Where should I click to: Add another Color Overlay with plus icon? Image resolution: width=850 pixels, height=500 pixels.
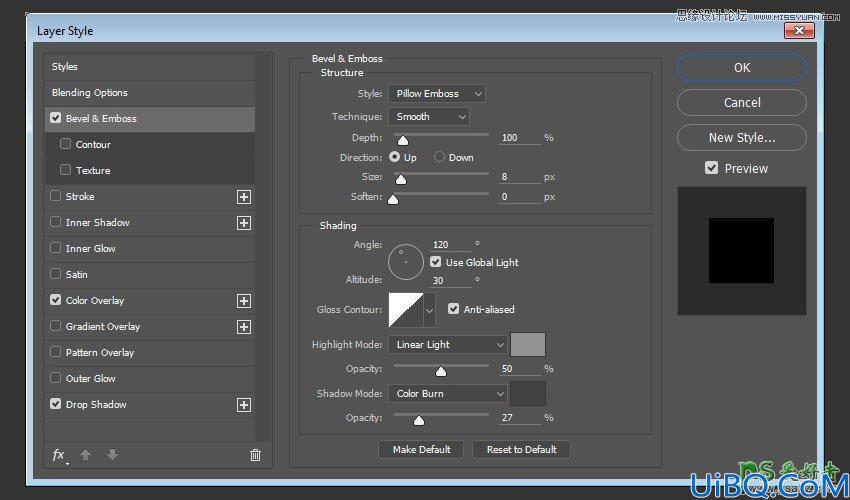(x=244, y=301)
